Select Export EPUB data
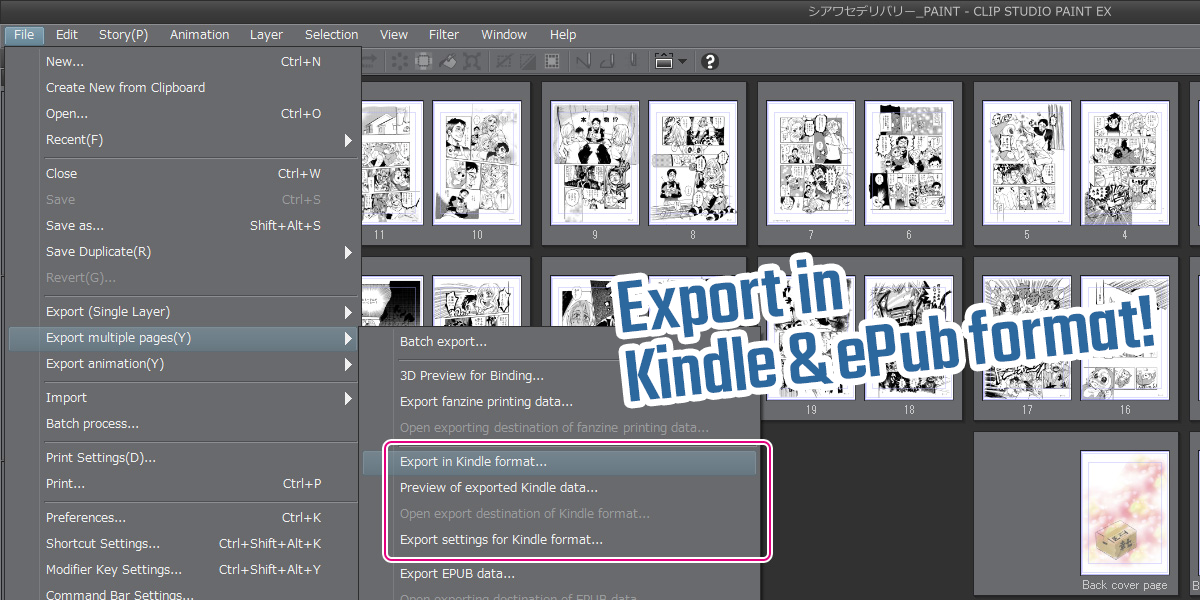Image resolution: width=1200 pixels, height=600 pixels. click(x=457, y=574)
